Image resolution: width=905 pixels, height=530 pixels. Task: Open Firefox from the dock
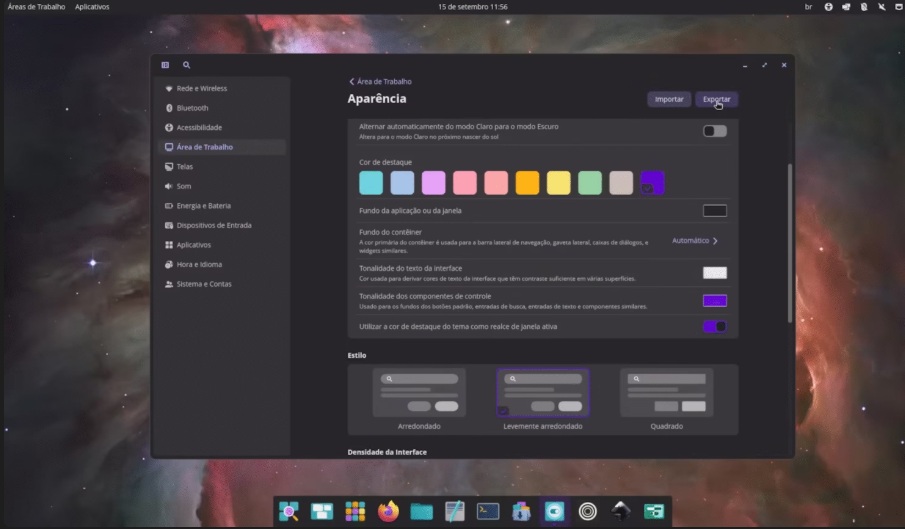click(388, 512)
